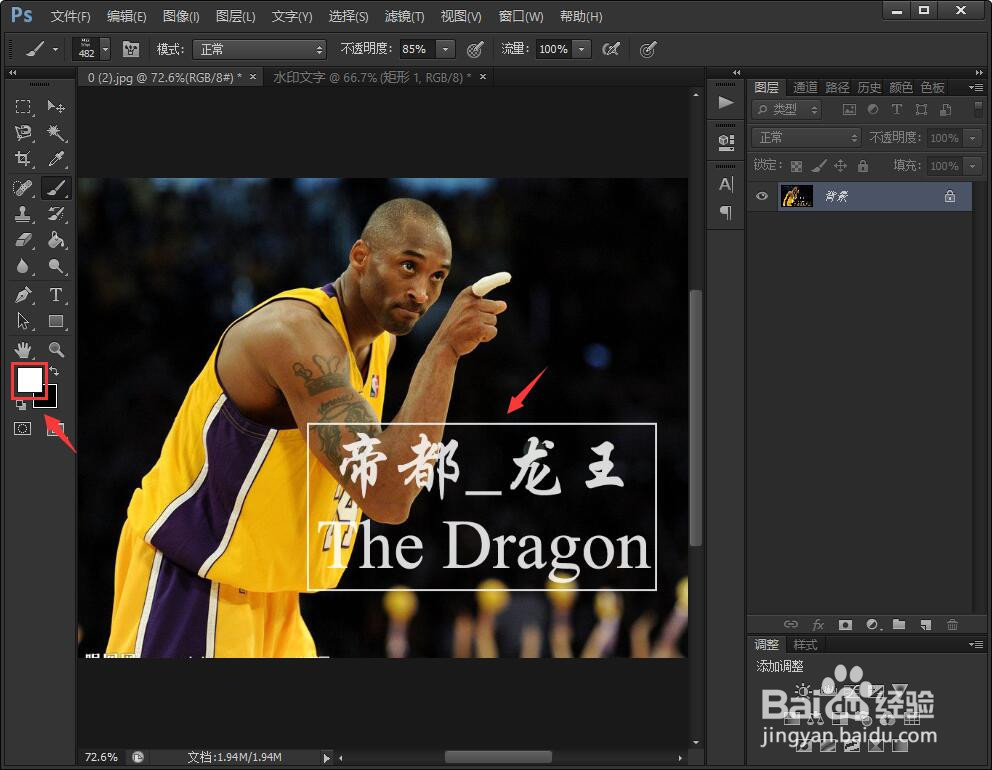
Task: Open tool preset picker arrow
Action: (x=56, y=49)
